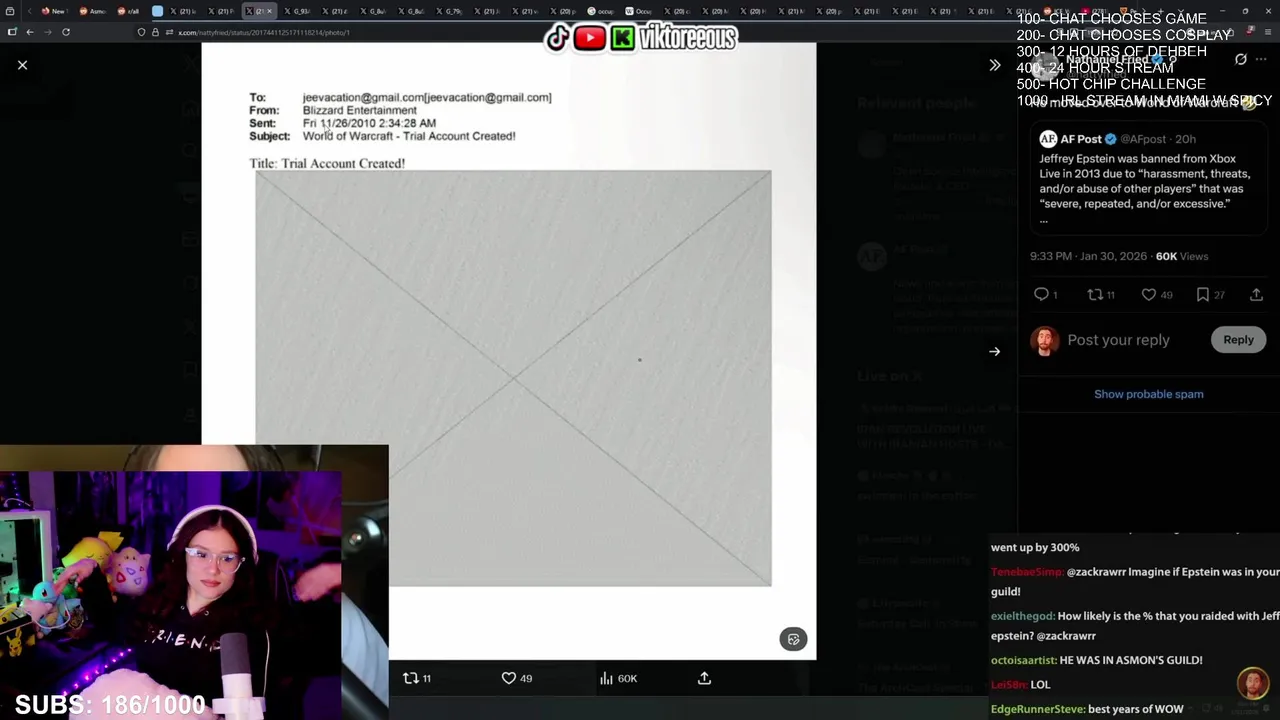Screen dimensions: 1280x720
Task: Focus the 'Post your reply' field
Action: point(1118,340)
